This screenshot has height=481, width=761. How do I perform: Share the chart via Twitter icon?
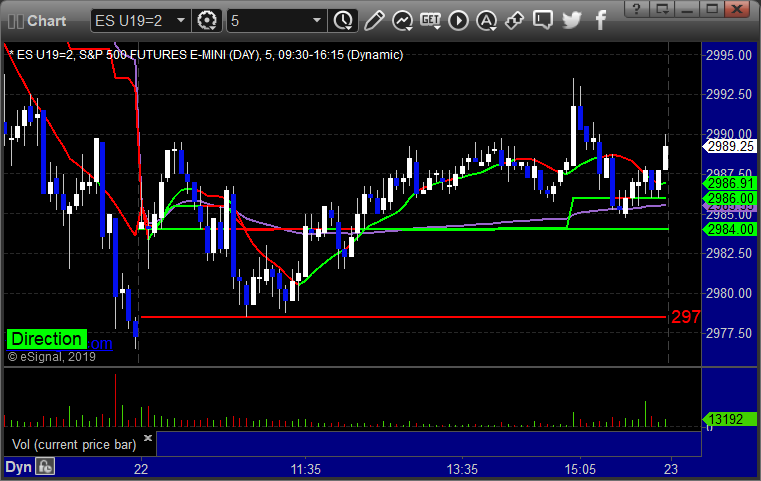coord(572,21)
